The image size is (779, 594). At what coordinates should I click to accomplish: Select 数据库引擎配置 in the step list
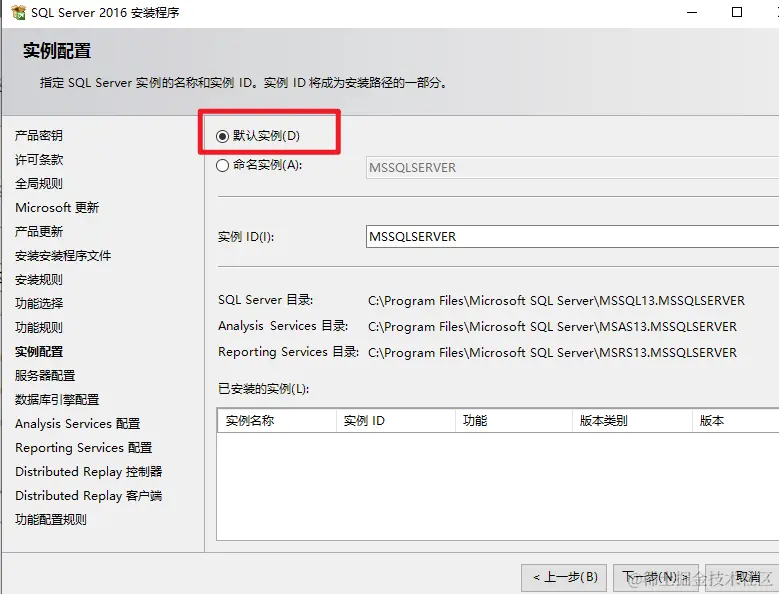point(57,400)
